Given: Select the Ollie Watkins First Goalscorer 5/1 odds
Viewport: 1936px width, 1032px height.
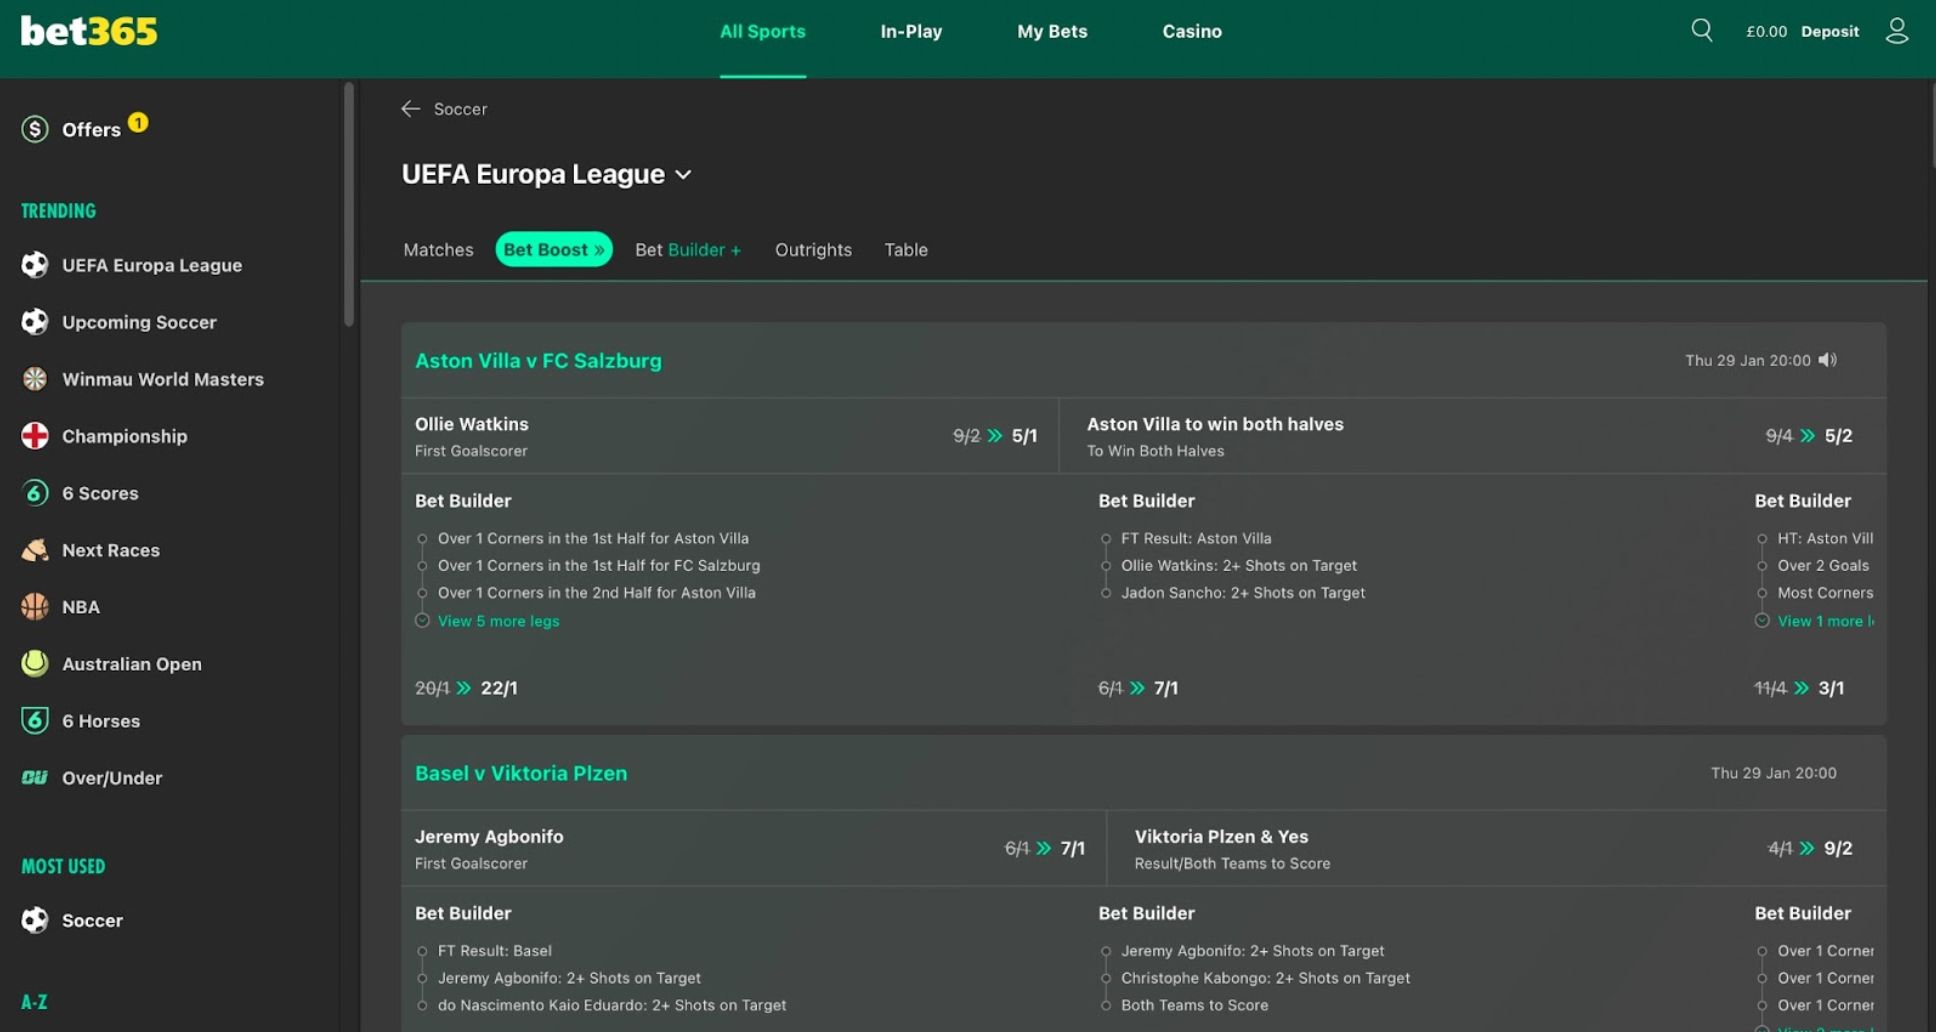Looking at the screenshot, I should tap(1024, 436).
